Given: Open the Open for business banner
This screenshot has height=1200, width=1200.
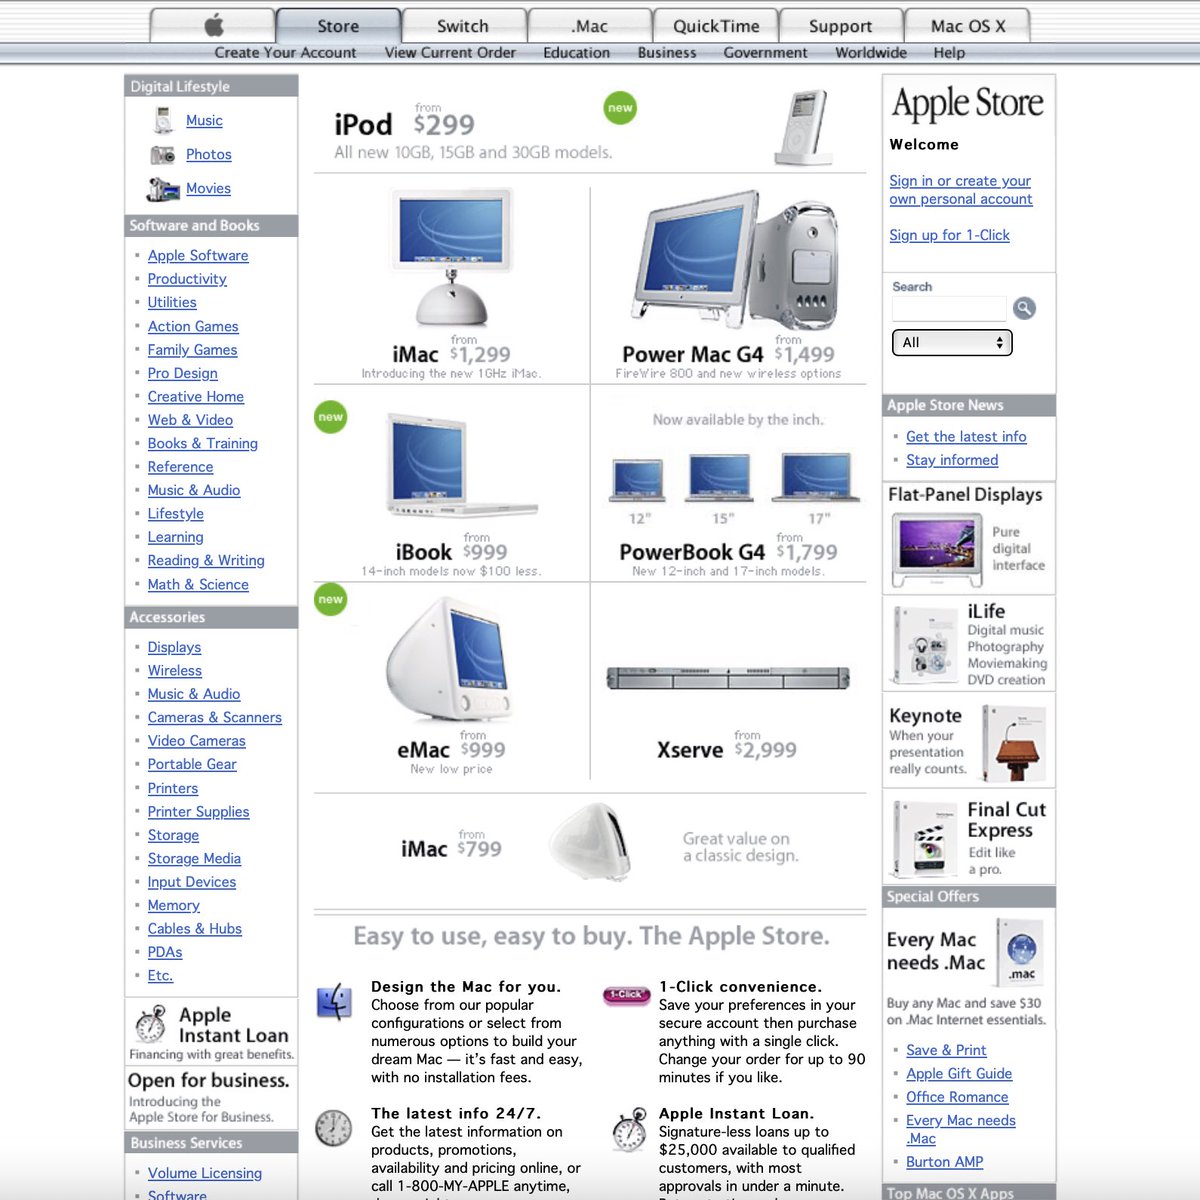Looking at the screenshot, I should coord(209,1097).
